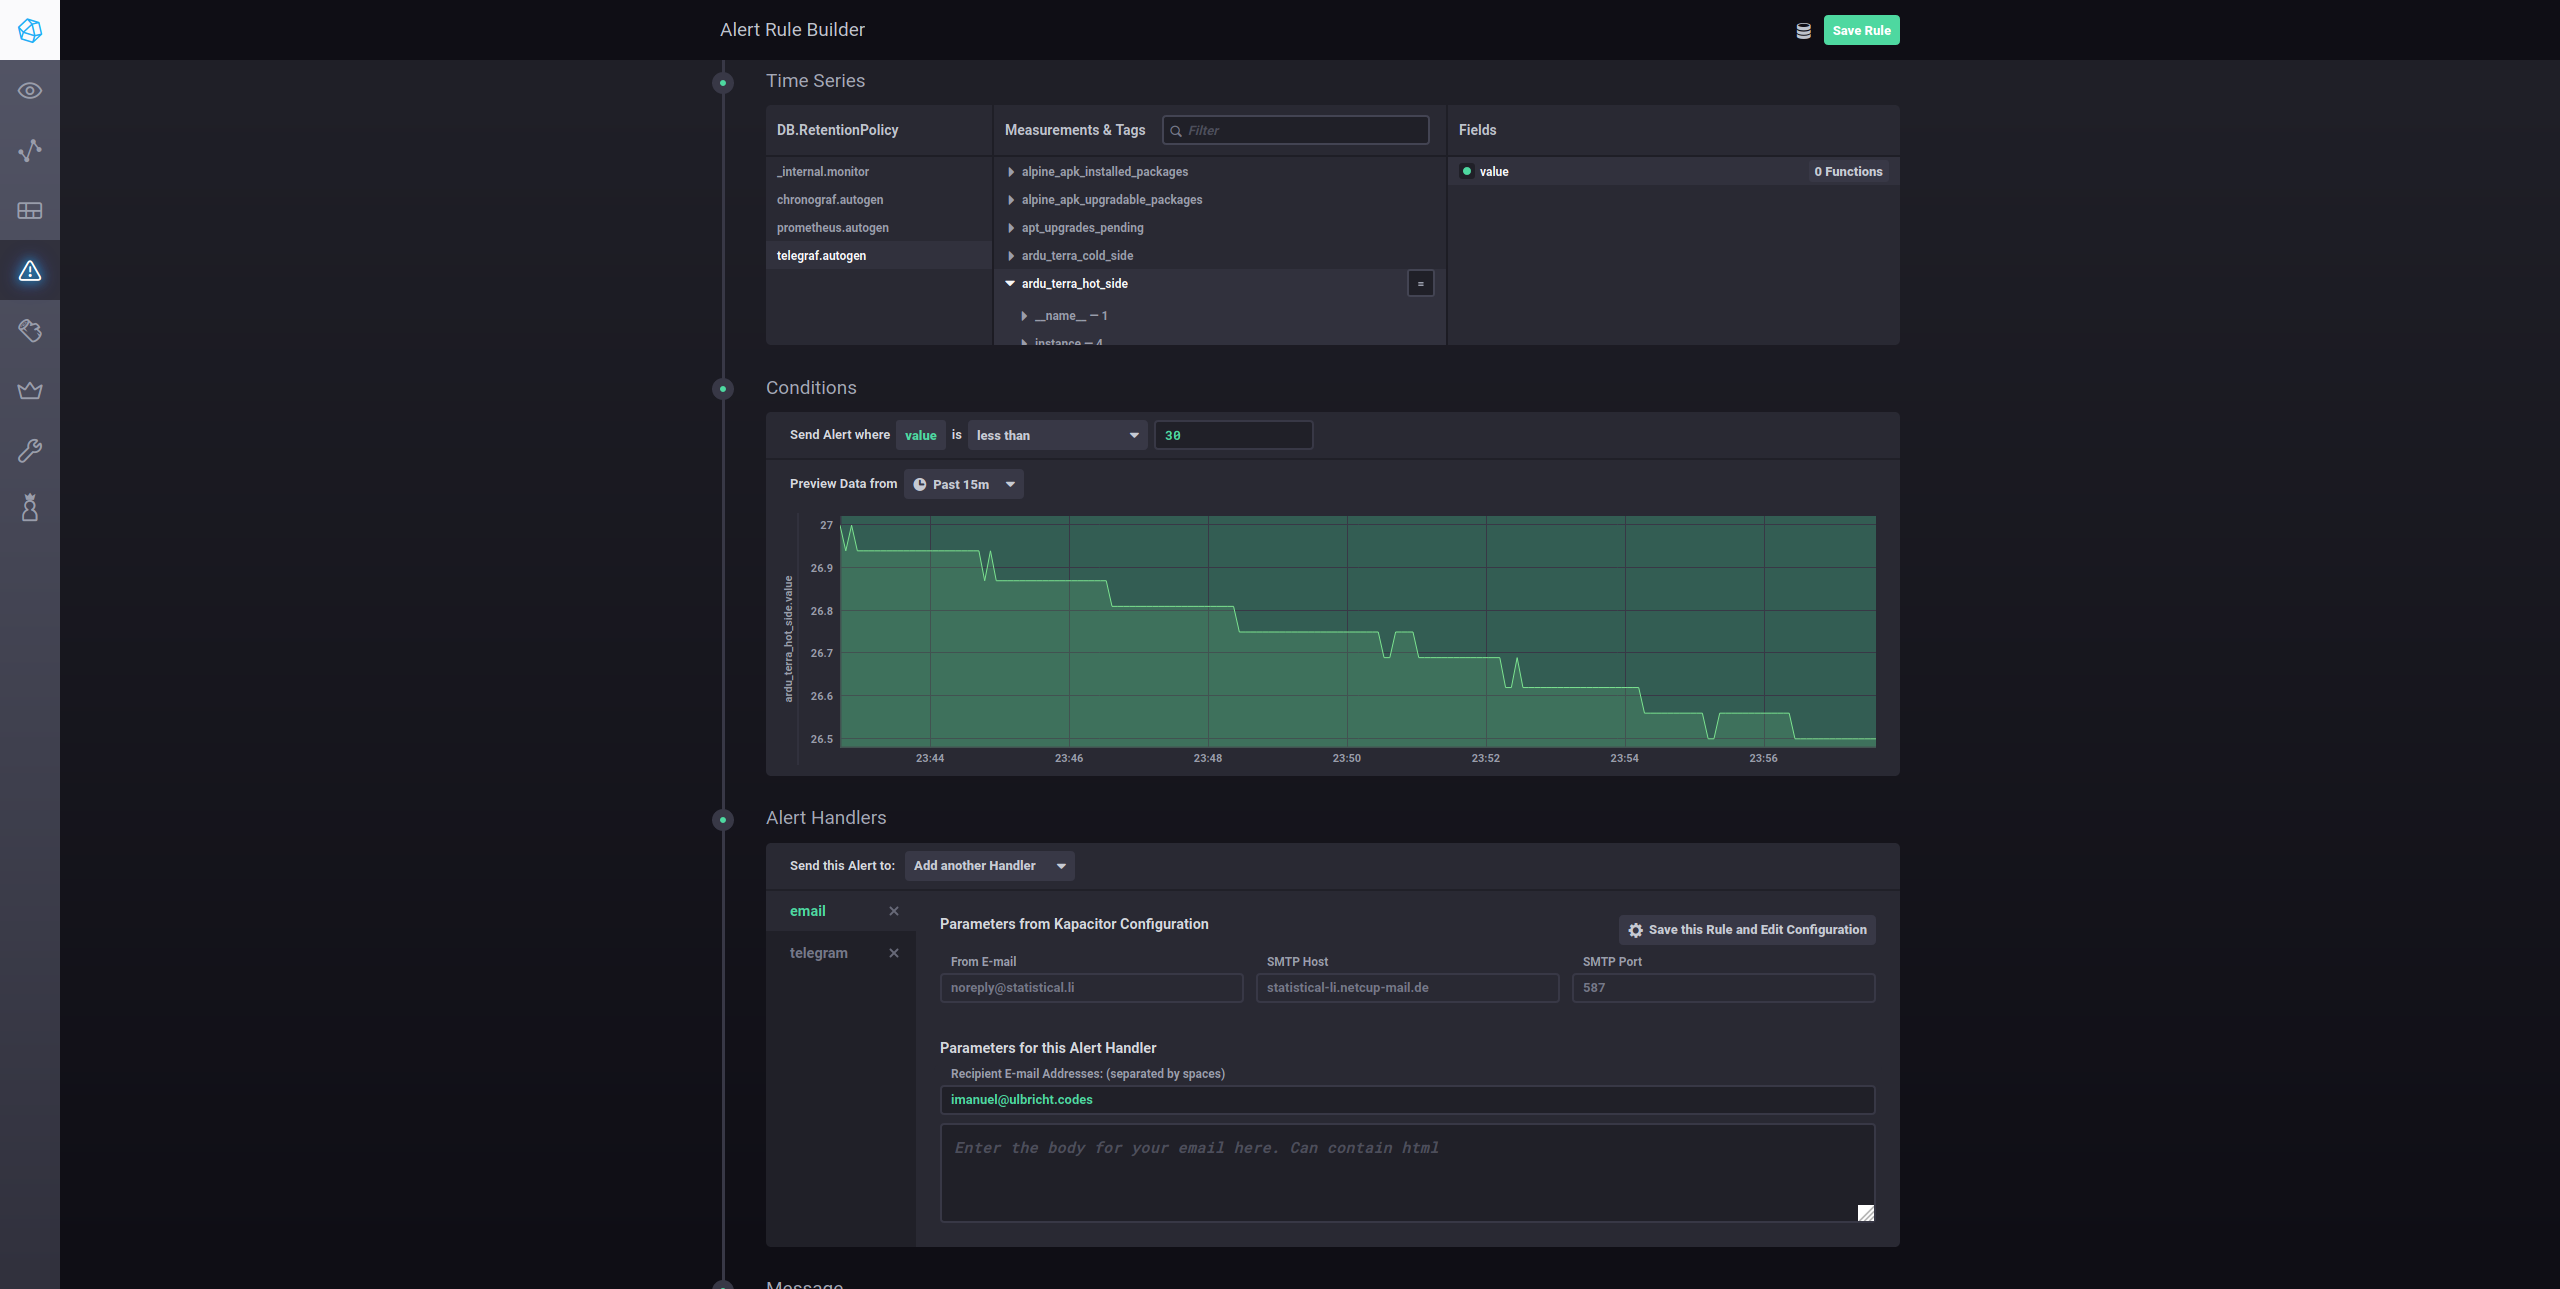Open Data Explorer graph icon in sidebar
This screenshot has height=1289, width=2560.
tap(30, 151)
